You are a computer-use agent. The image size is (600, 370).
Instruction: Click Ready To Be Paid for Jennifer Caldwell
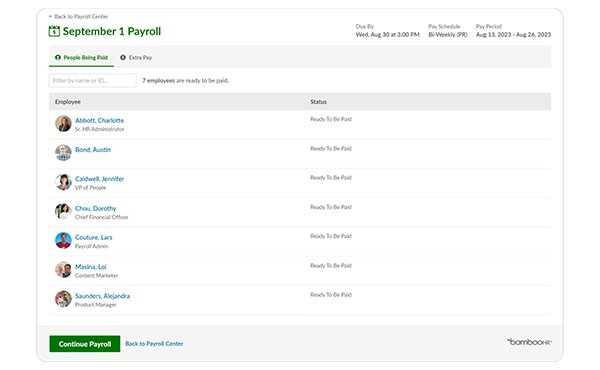[x=331, y=178]
